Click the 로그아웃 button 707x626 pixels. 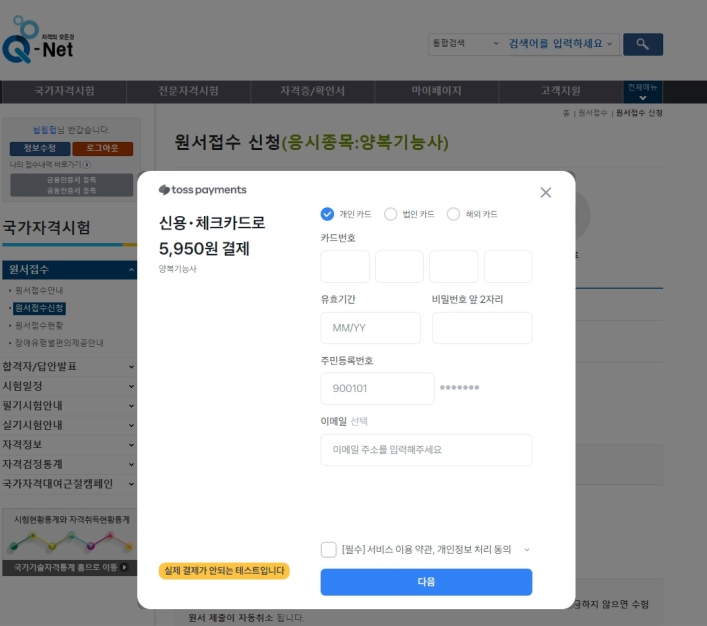(102, 148)
